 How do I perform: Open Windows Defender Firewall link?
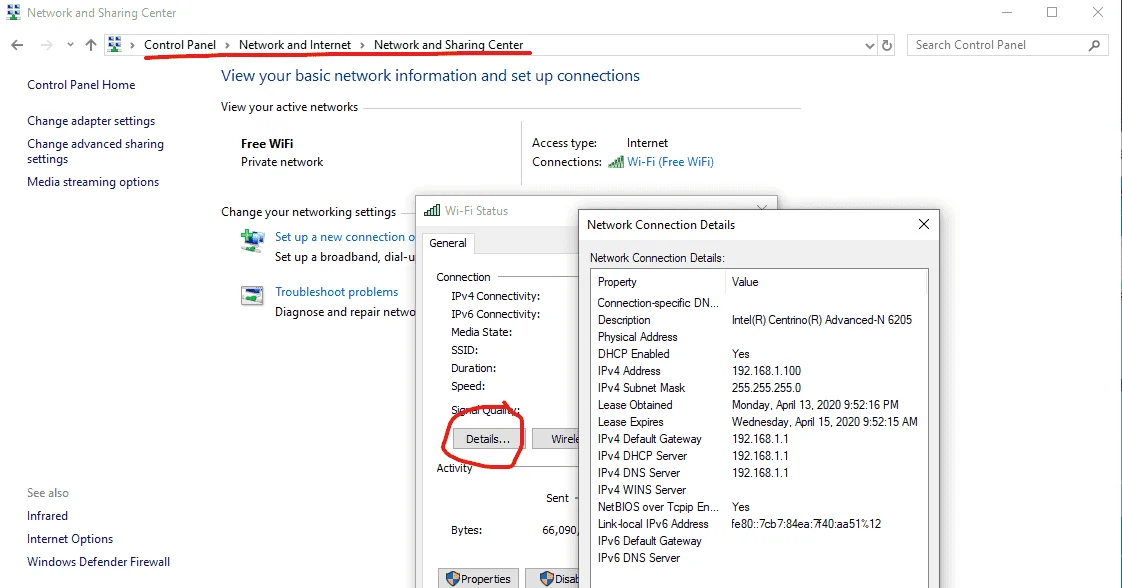(x=99, y=562)
